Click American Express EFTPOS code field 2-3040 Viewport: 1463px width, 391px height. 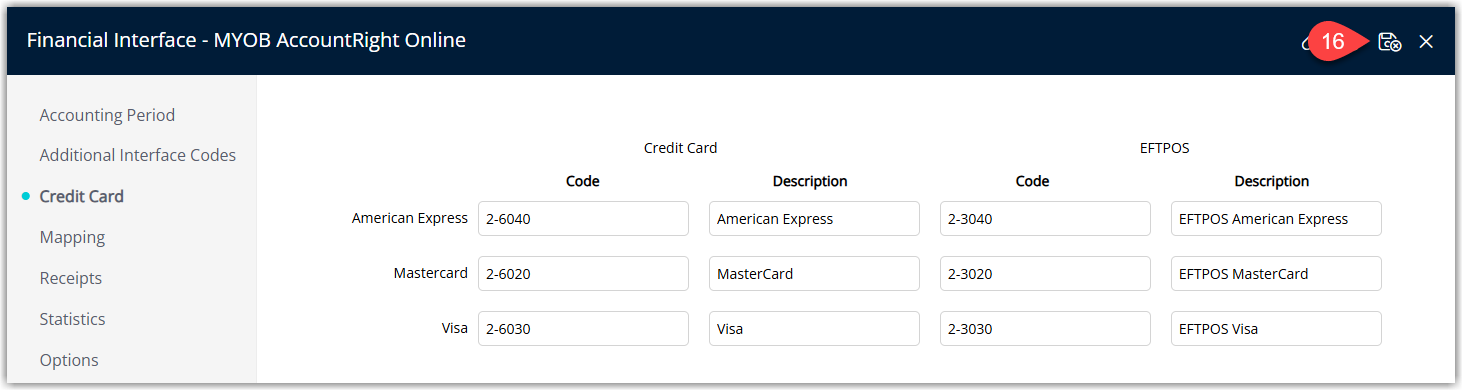point(1045,219)
